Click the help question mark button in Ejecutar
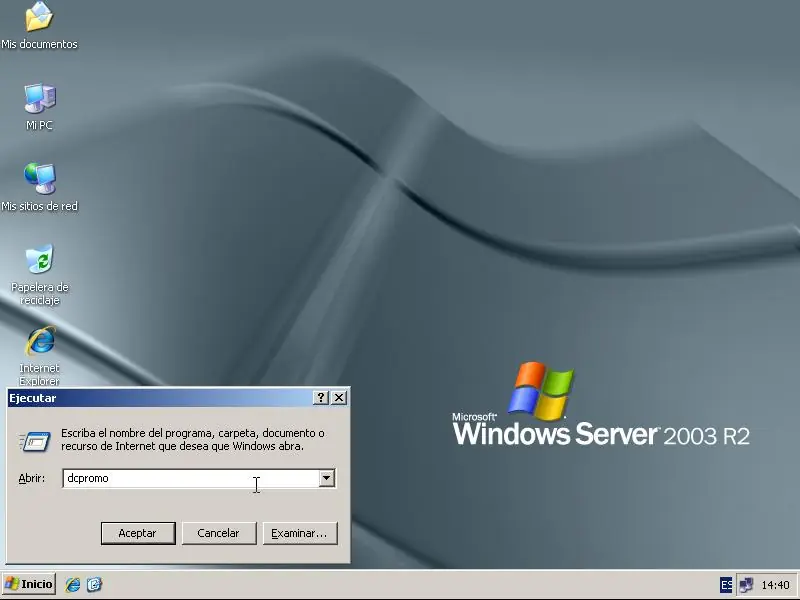The image size is (800, 600). (320, 397)
